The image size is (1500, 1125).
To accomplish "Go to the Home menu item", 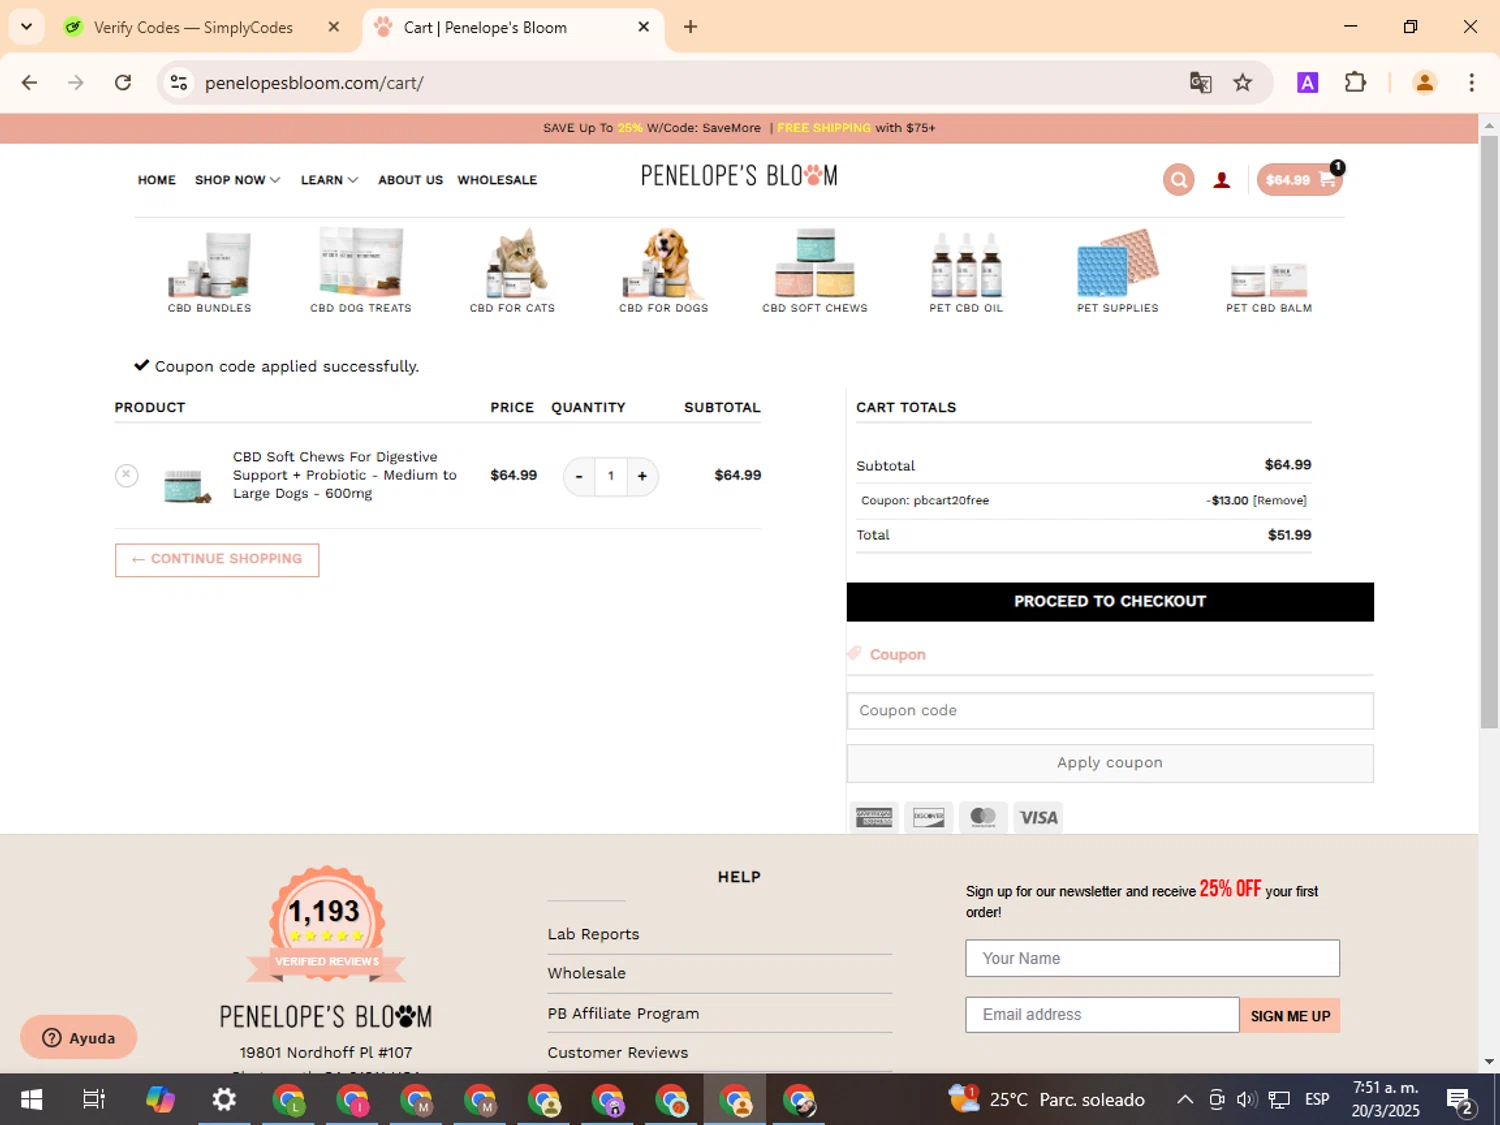I will [x=157, y=180].
